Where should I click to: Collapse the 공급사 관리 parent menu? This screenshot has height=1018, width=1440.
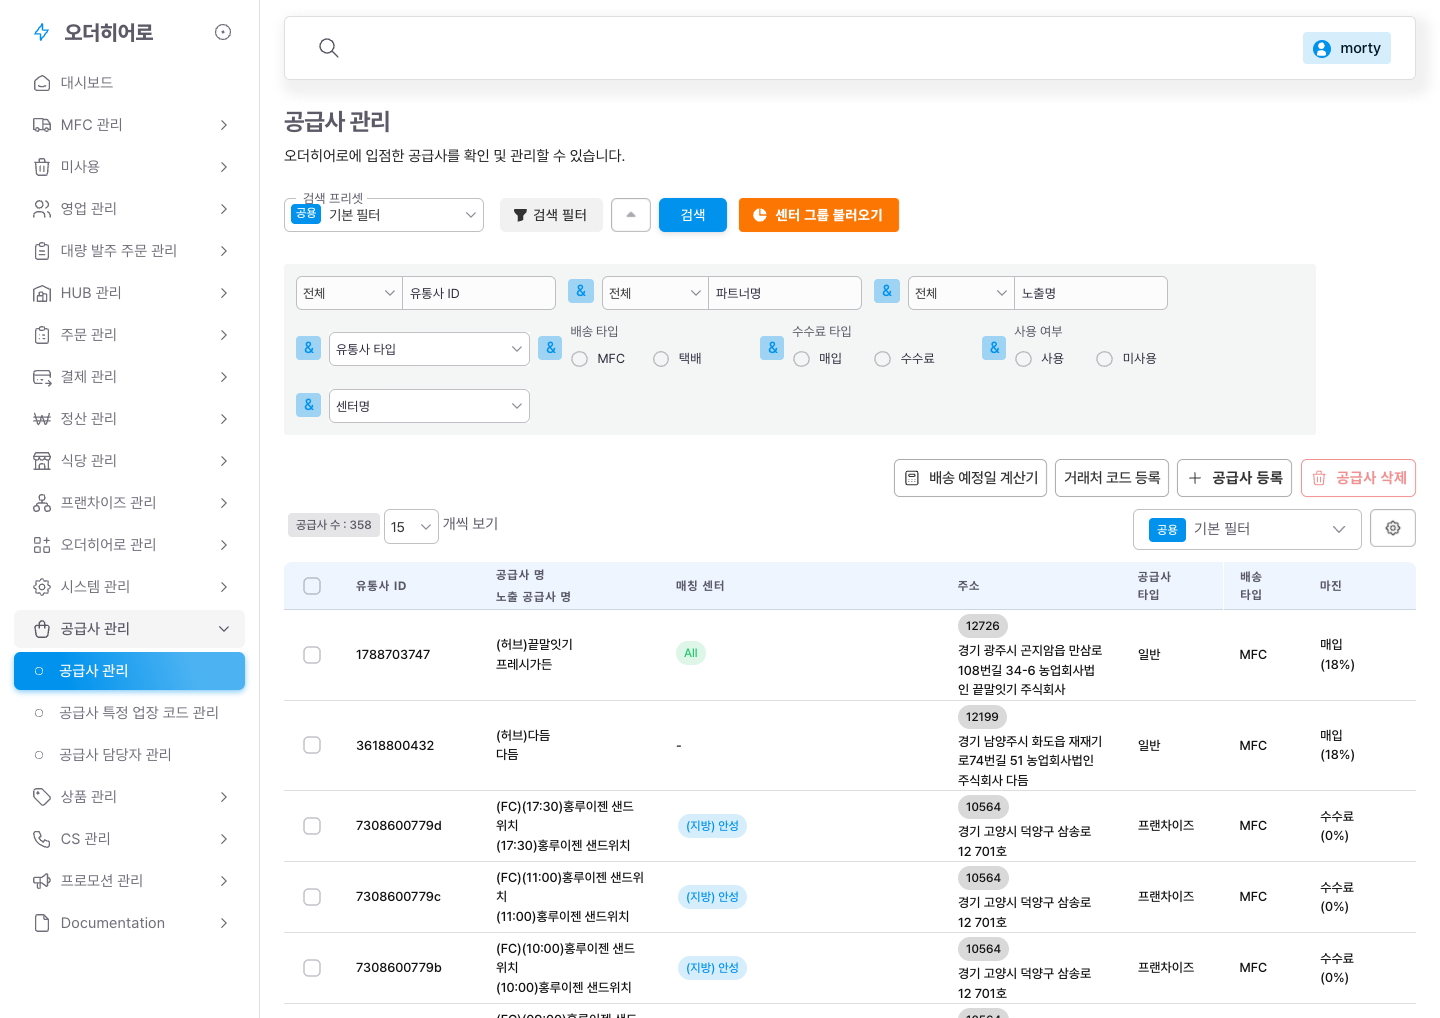click(130, 629)
